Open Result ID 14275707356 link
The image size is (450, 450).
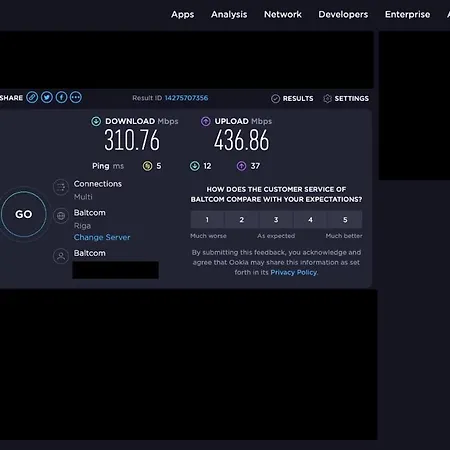[186, 98]
